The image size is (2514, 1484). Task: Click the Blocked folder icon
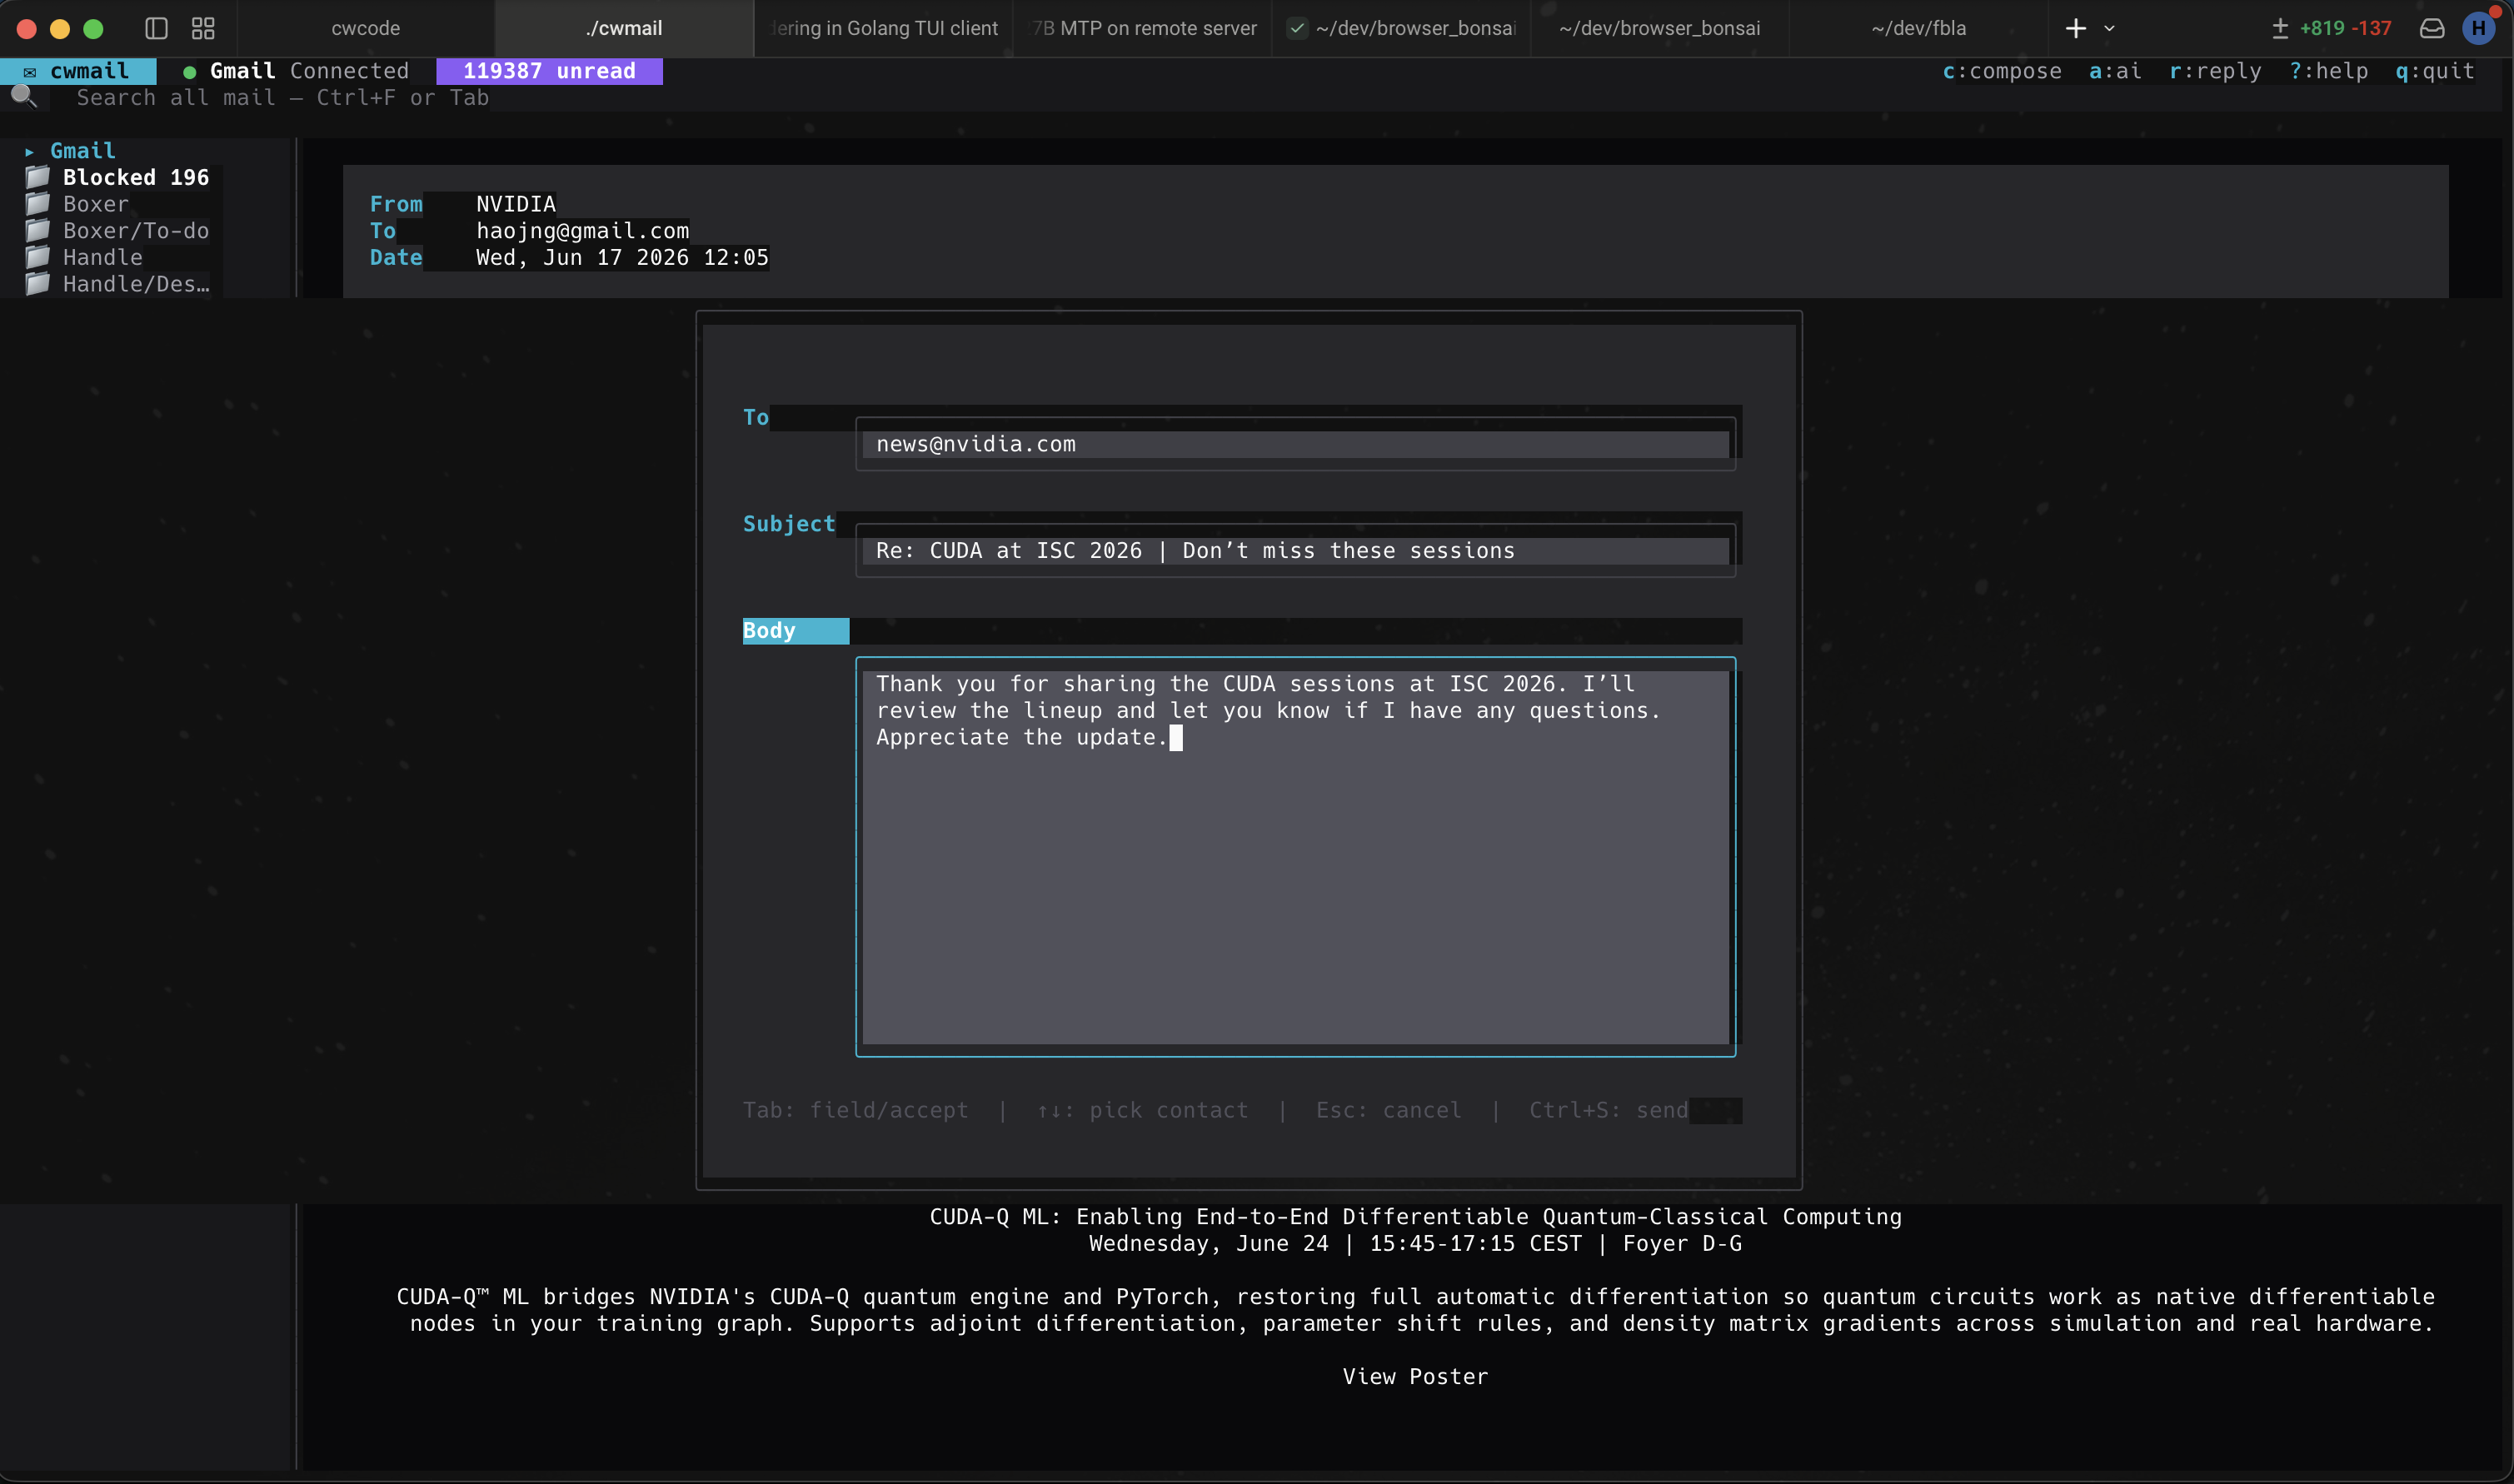coord(37,177)
